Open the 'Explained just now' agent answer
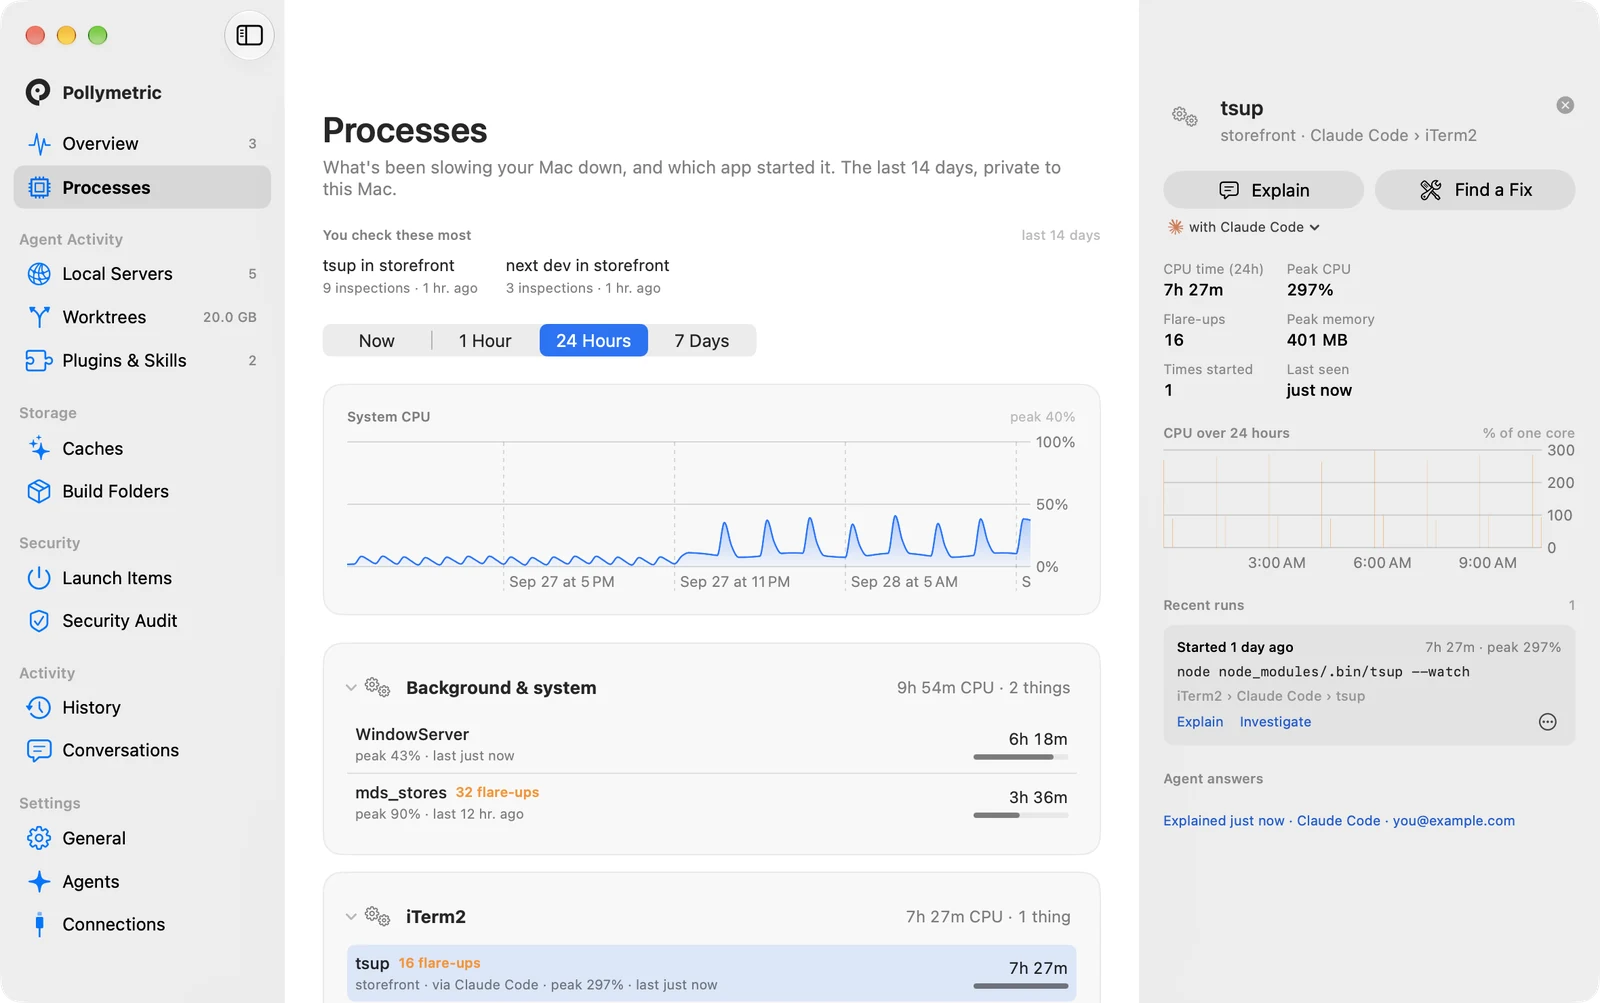 1339,821
